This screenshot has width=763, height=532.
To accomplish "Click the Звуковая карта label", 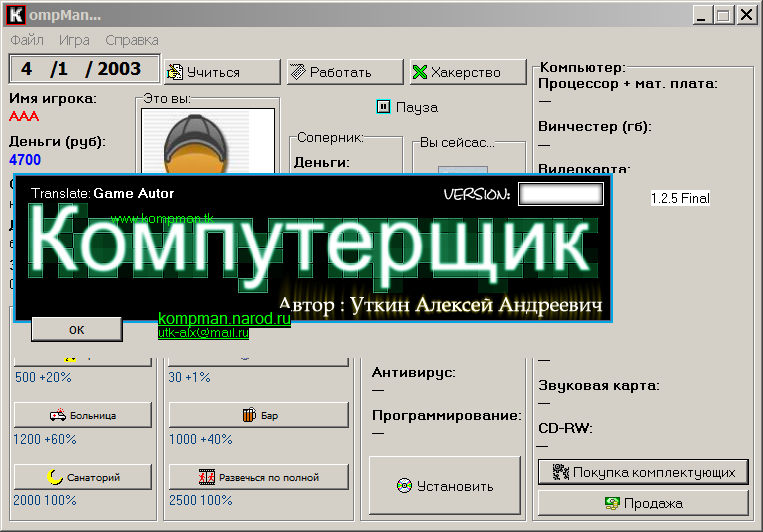I will click(599, 385).
